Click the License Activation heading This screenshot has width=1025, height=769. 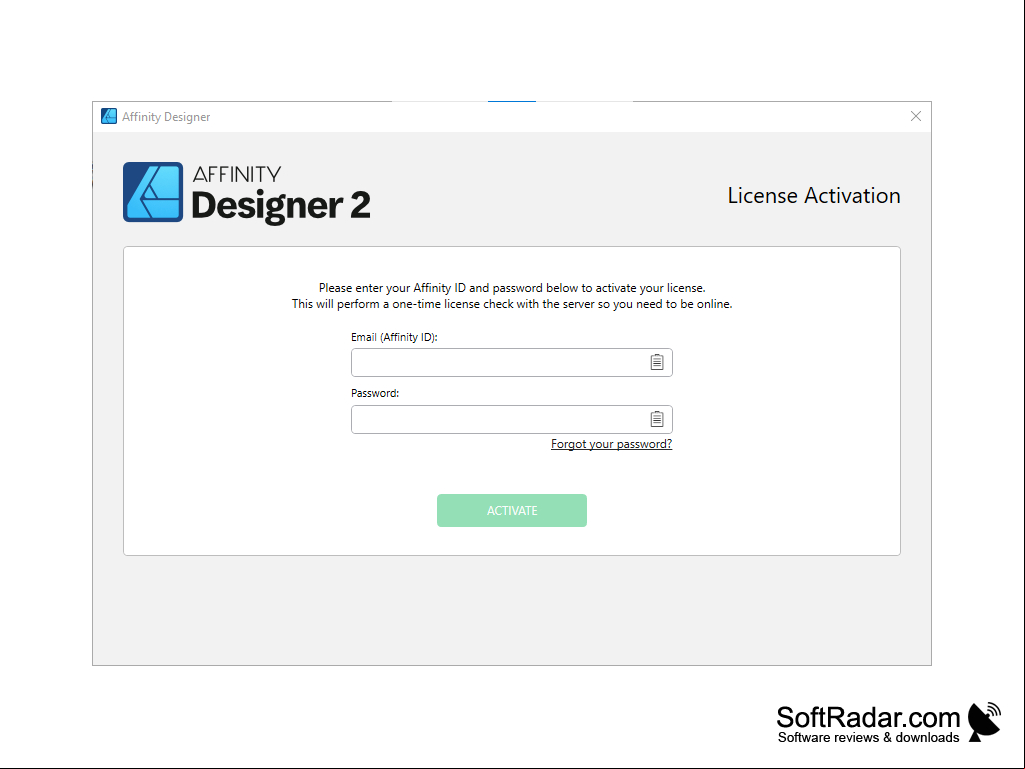point(814,196)
